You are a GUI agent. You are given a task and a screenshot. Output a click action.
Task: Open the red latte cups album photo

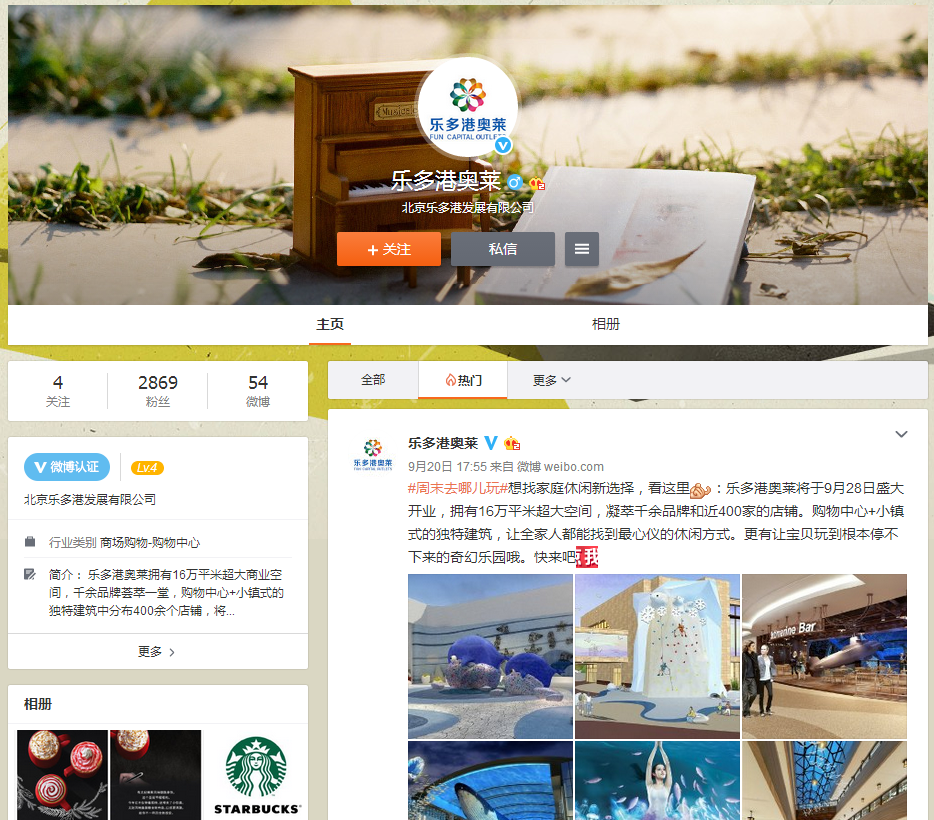(63, 775)
